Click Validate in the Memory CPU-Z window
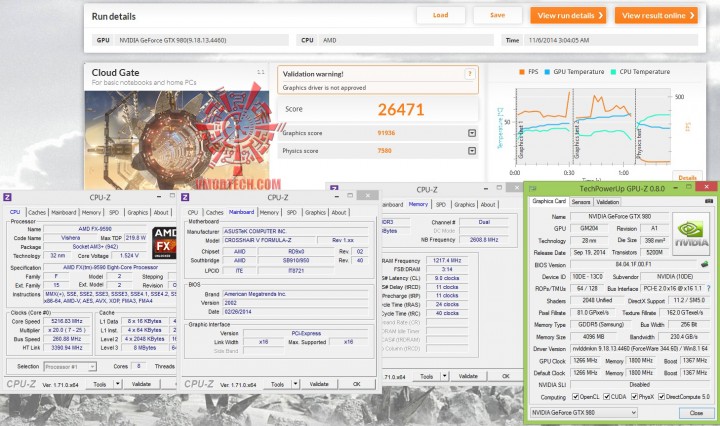 coord(468,376)
